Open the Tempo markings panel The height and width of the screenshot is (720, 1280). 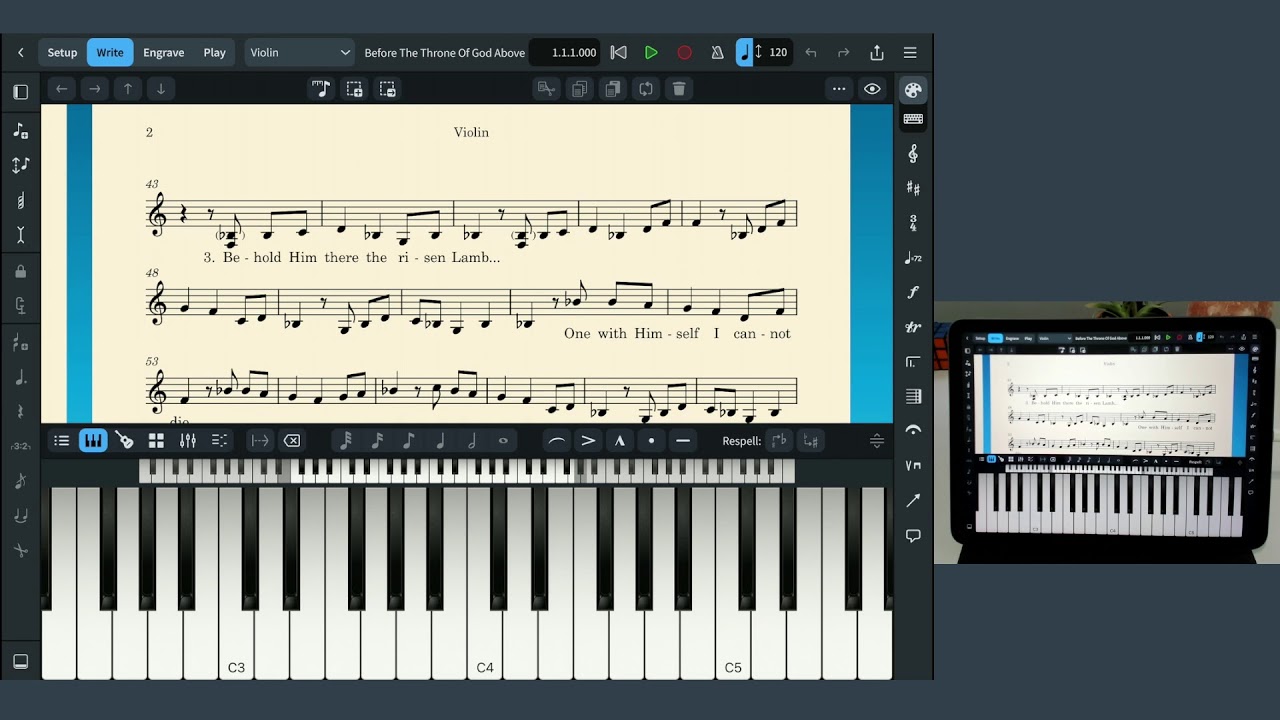913,258
